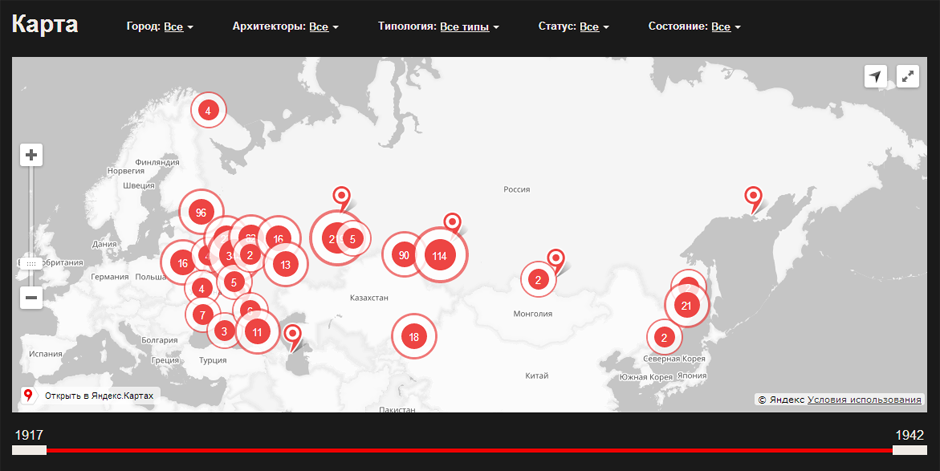Click the 1942 end handle of timeline
940x471 pixels.
[x=910, y=450]
